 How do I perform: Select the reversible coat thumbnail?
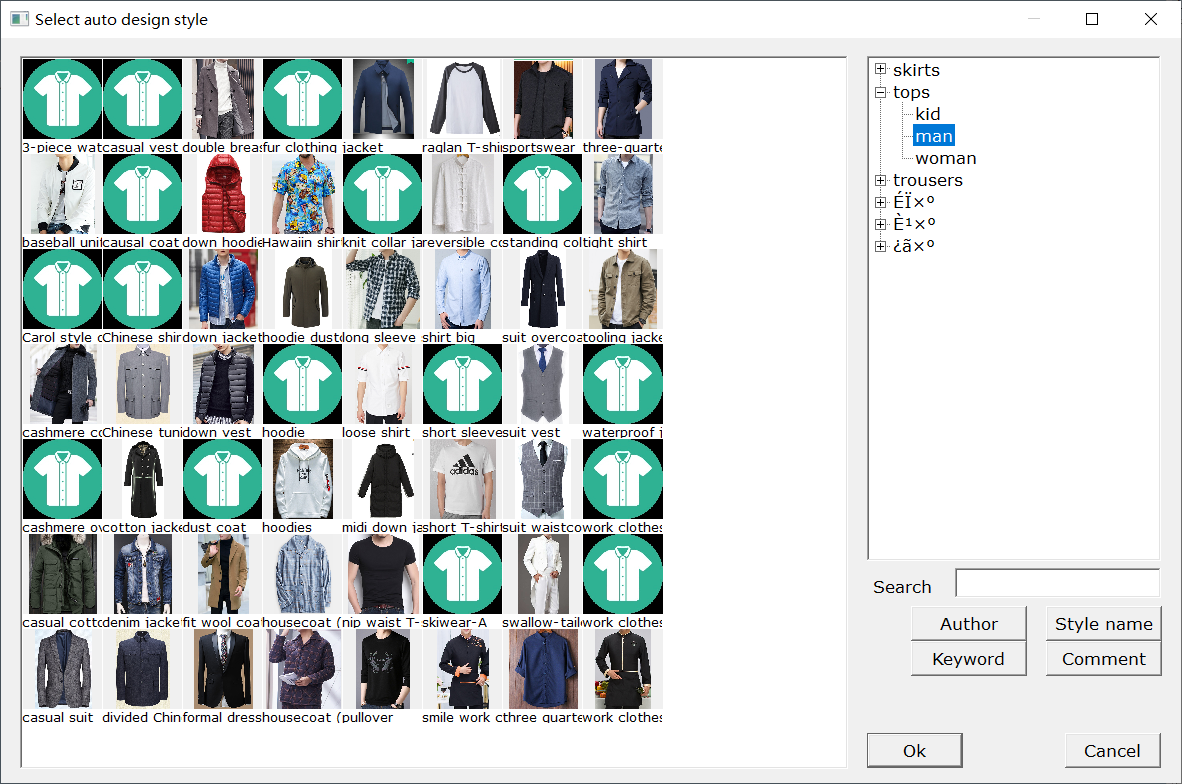pyautogui.click(x=463, y=194)
